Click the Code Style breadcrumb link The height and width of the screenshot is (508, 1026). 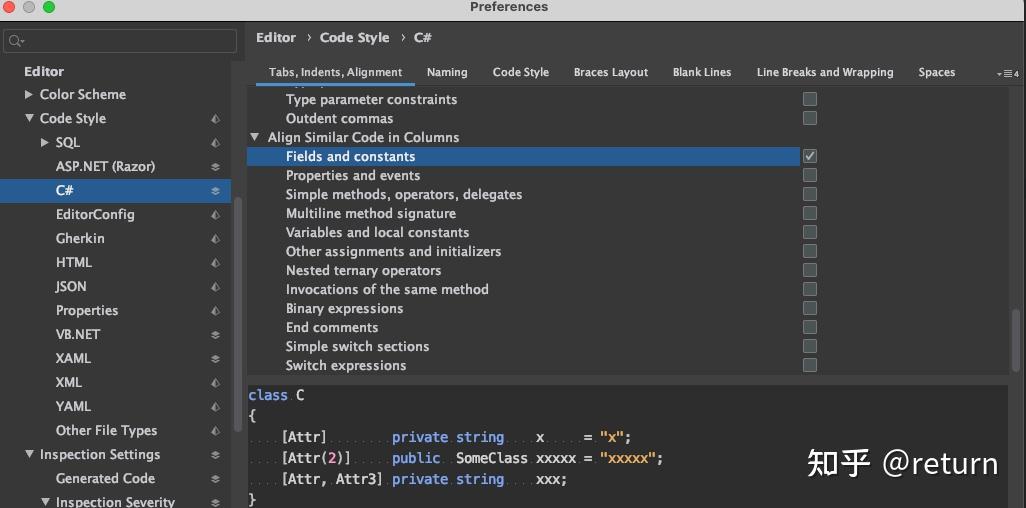click(354, 37)
